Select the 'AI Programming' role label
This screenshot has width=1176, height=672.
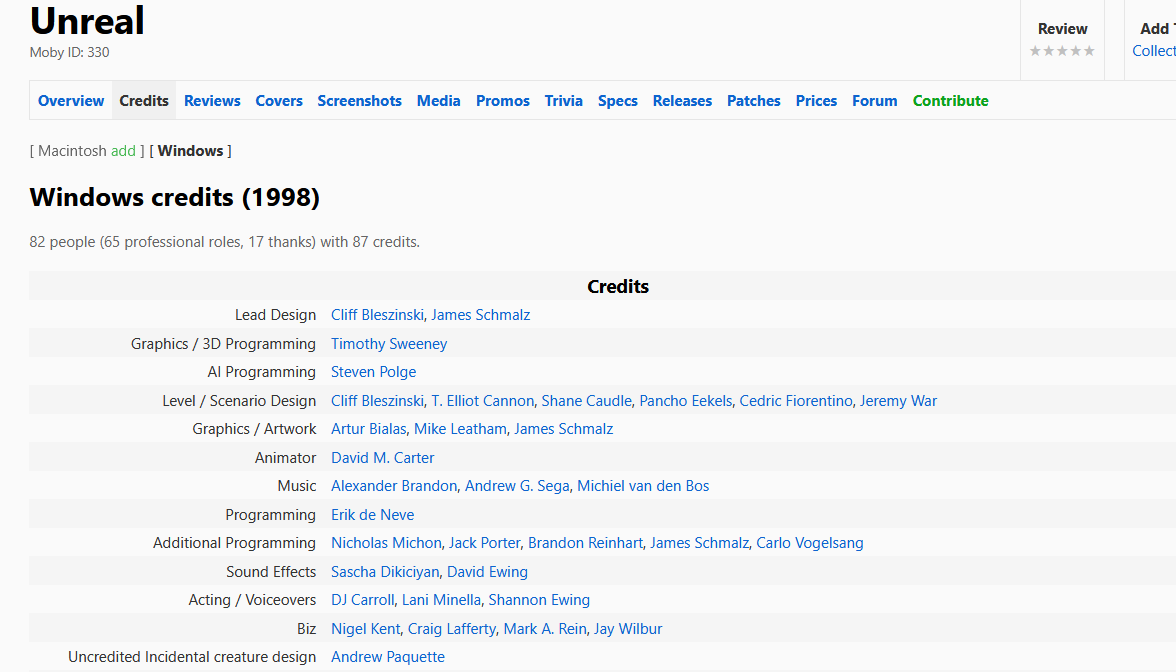[262, 372]
